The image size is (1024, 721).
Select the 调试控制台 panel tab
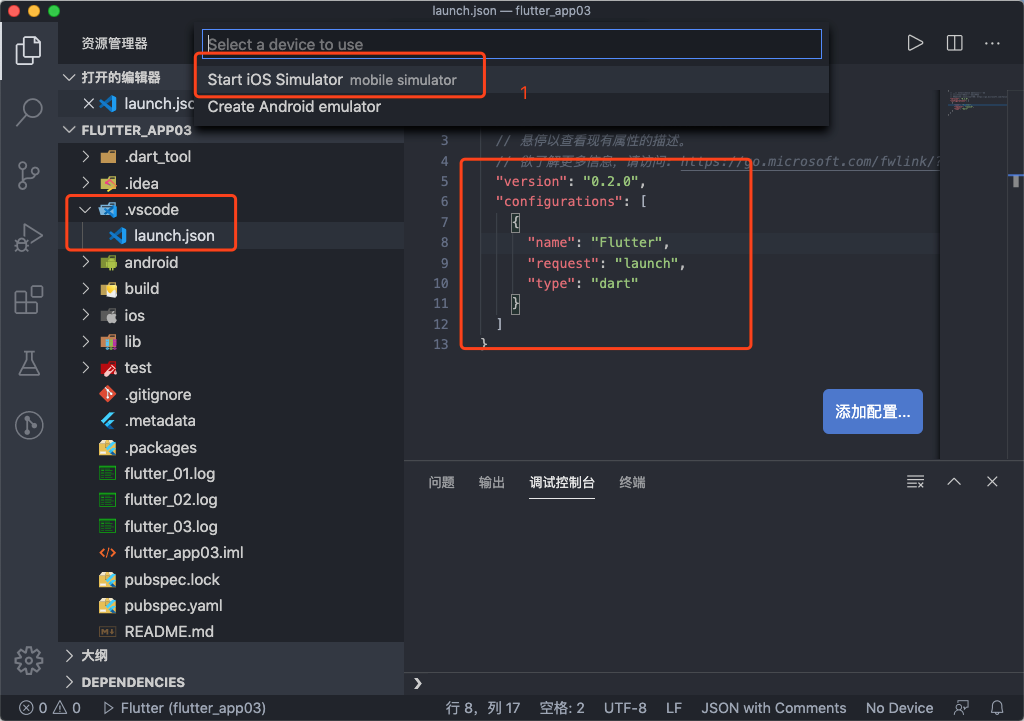click(562, 482)
